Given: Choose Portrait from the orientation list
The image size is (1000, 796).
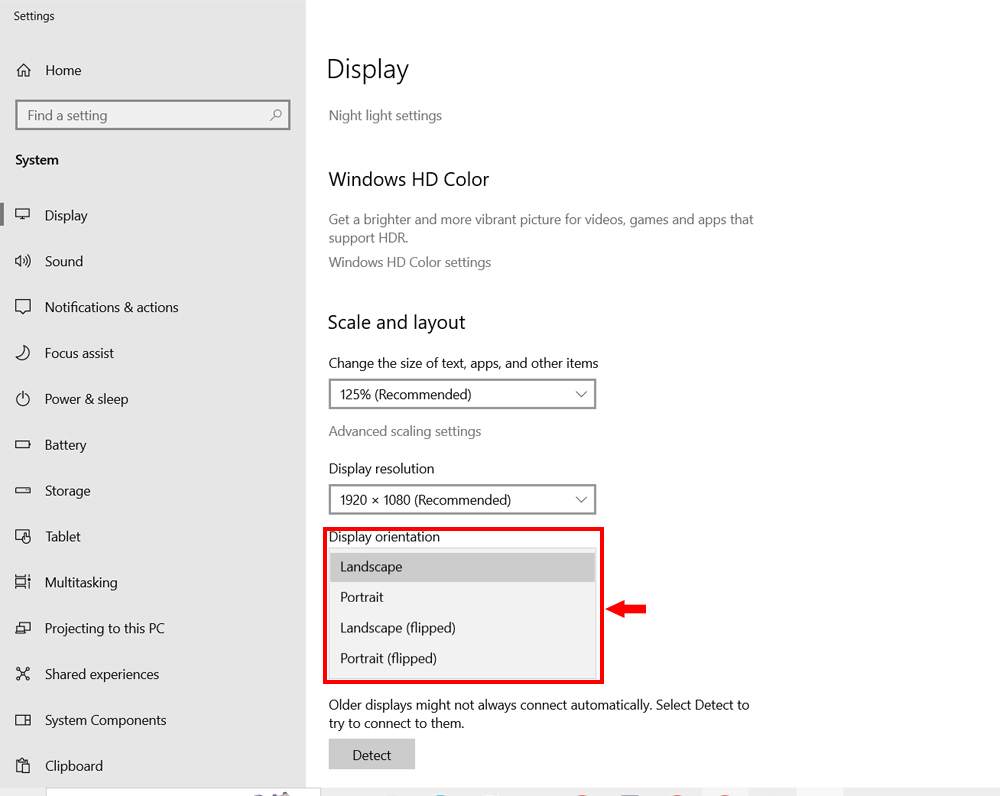Looking at the screenshot, I should (x=362, y=597).
